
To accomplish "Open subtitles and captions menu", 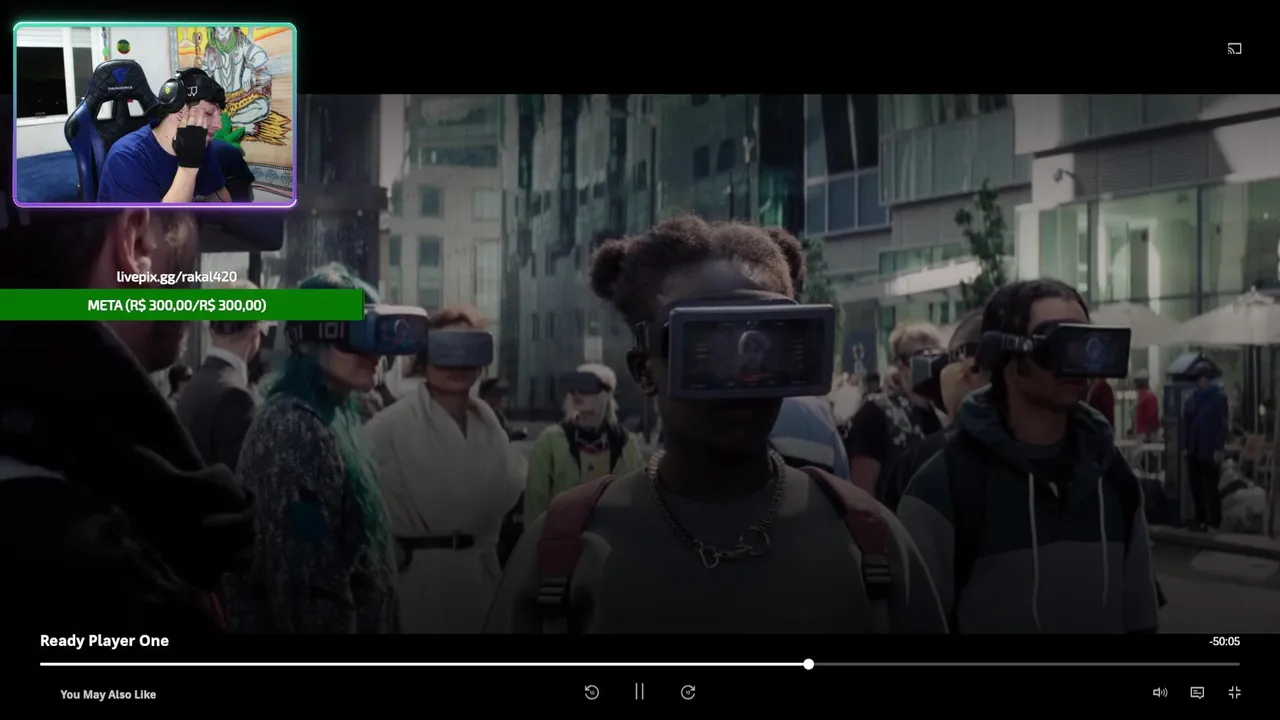I will point(1197,692).
